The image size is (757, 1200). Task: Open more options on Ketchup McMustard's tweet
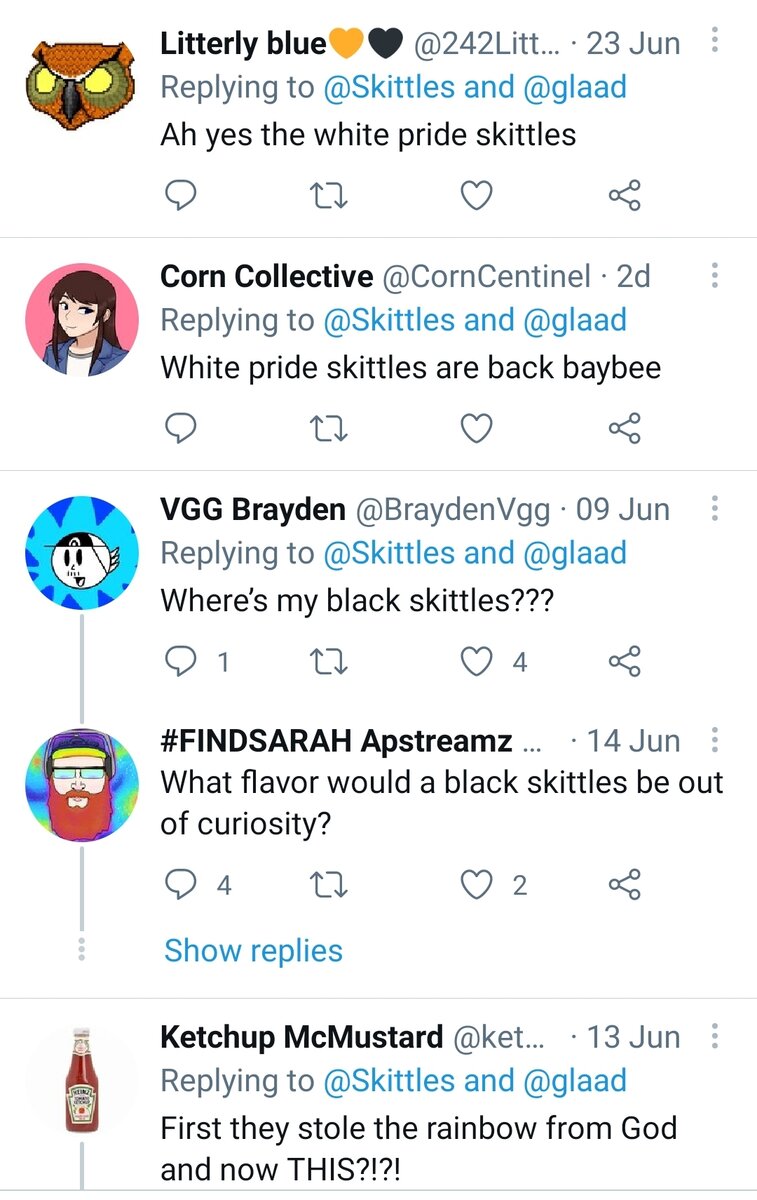coord(715,1036)
